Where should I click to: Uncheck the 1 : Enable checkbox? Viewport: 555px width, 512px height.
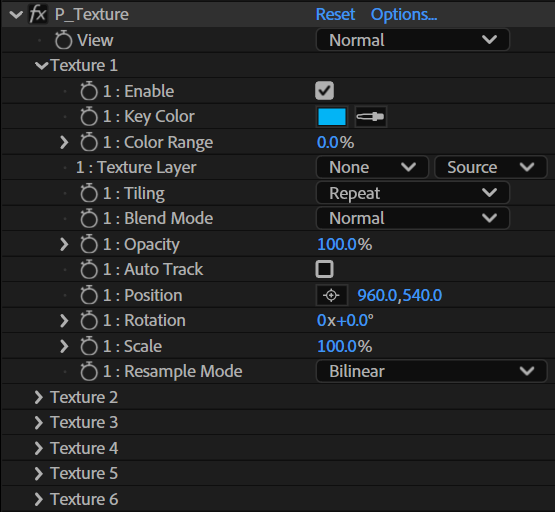point(324,91)
